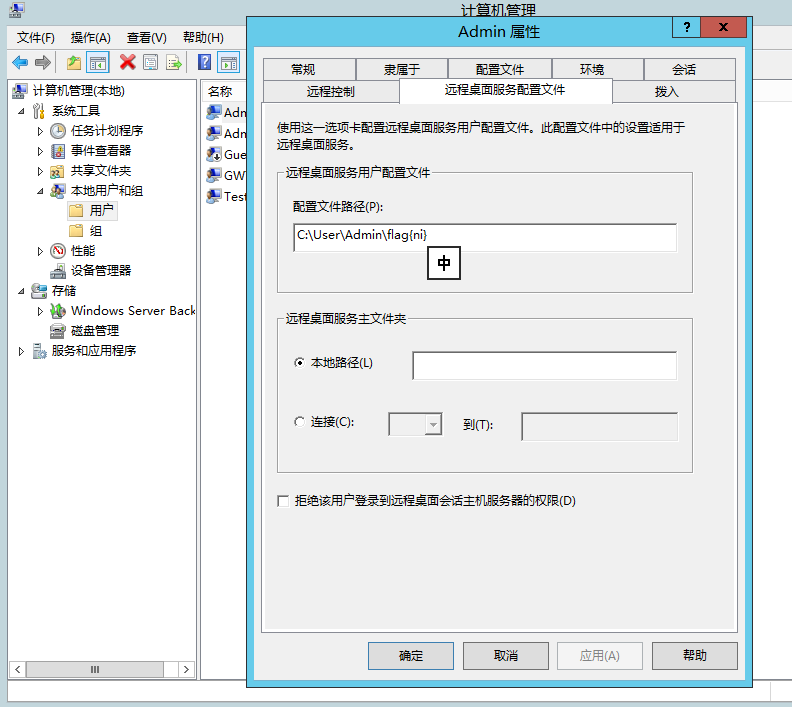Select 设备管理器 in the tree
The height and width of the screenshot is (707, 792).
coord(100,270)
